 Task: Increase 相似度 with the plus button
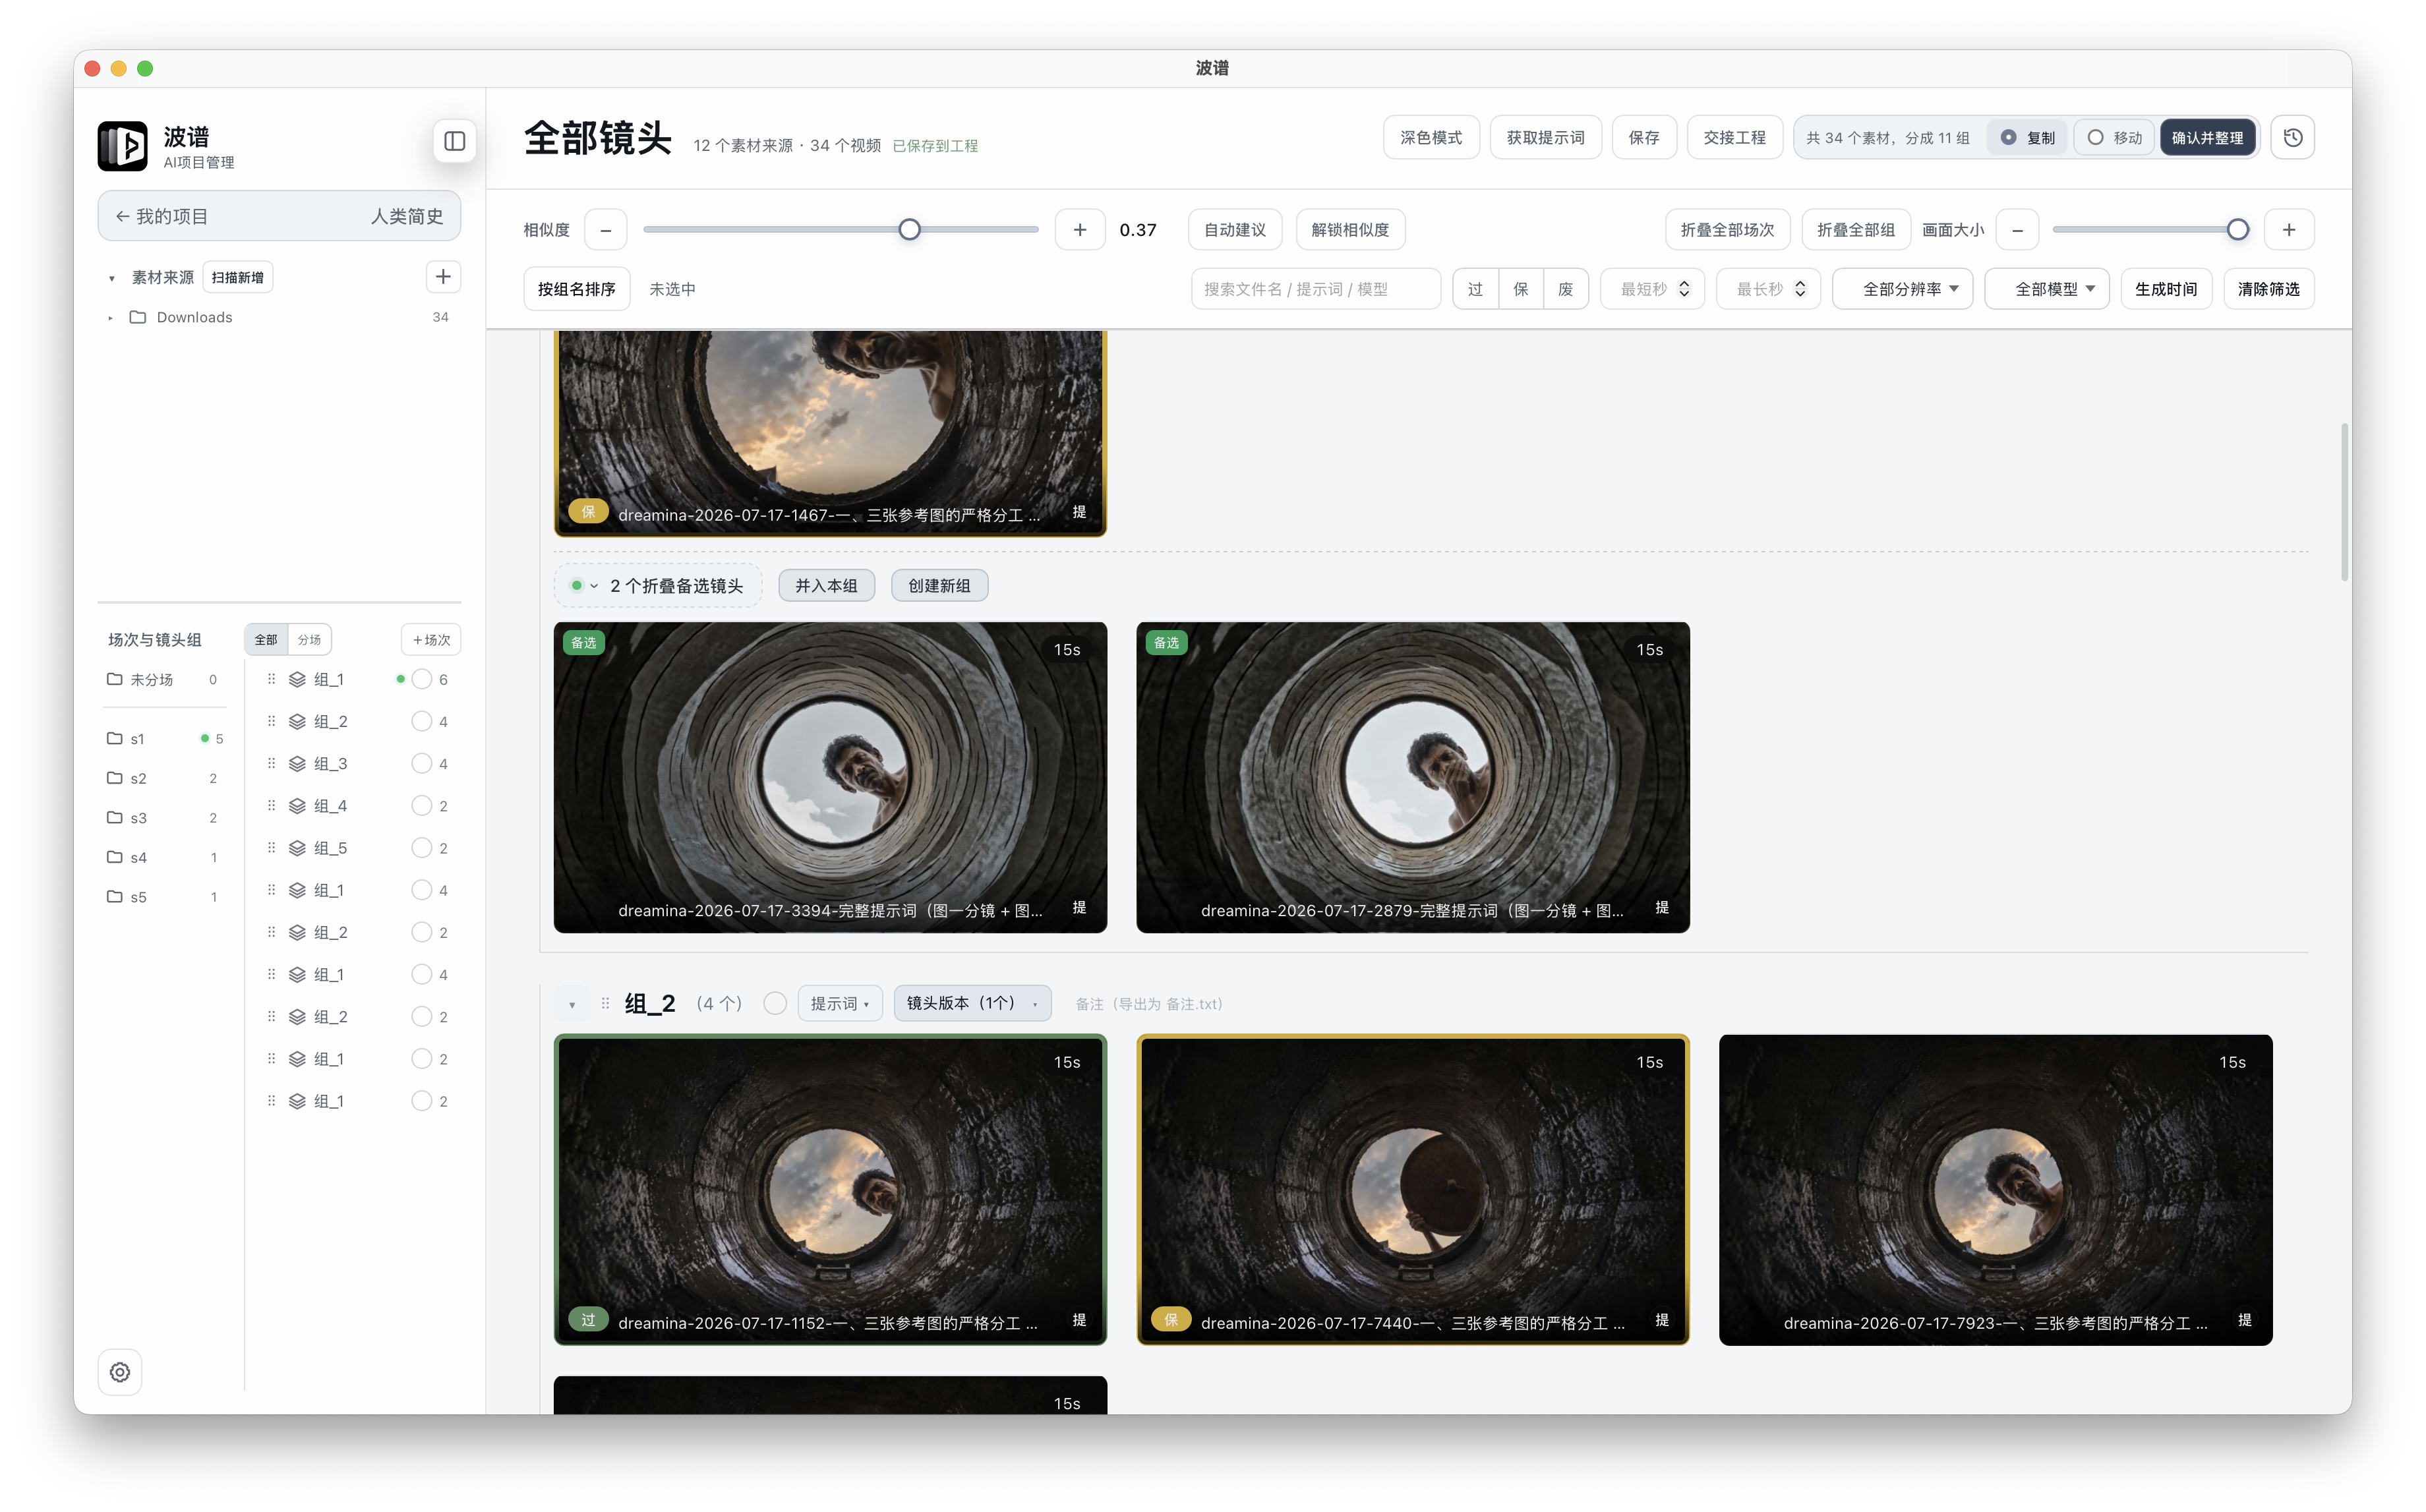click(1080, 230)
